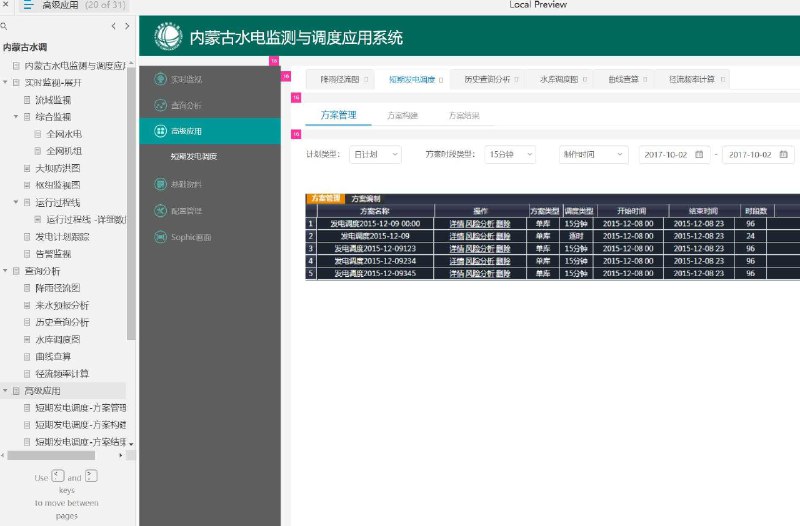This screenshot has height=526, width=800.
Task: Close the 短期发电调度 tab via its small icon
Action: (x=441, y=80)
